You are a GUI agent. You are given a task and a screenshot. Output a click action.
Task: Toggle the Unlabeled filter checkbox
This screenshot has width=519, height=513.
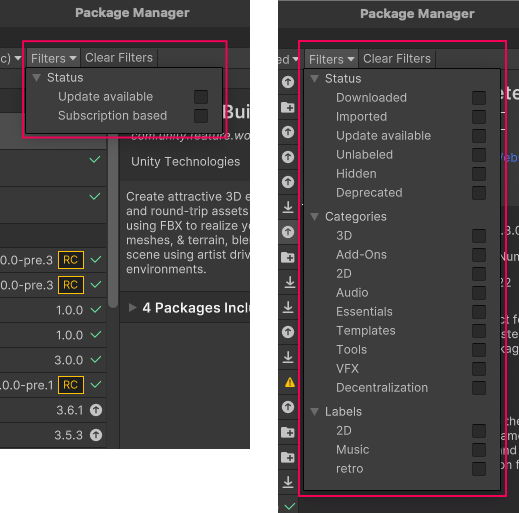pos(479,155)
